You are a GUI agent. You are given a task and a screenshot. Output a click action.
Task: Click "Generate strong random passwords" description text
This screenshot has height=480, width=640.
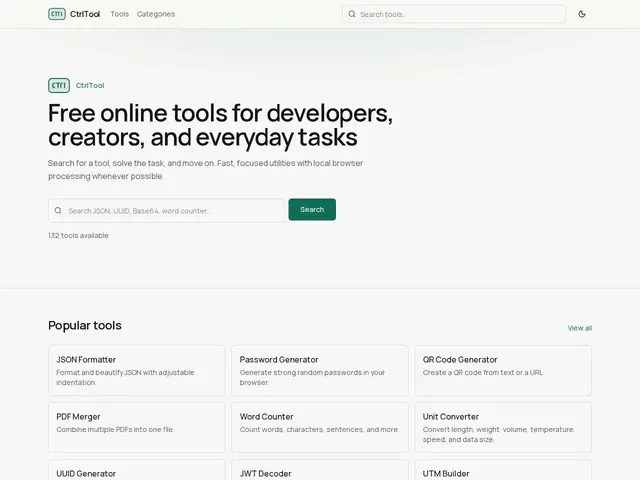click(312, 377)
